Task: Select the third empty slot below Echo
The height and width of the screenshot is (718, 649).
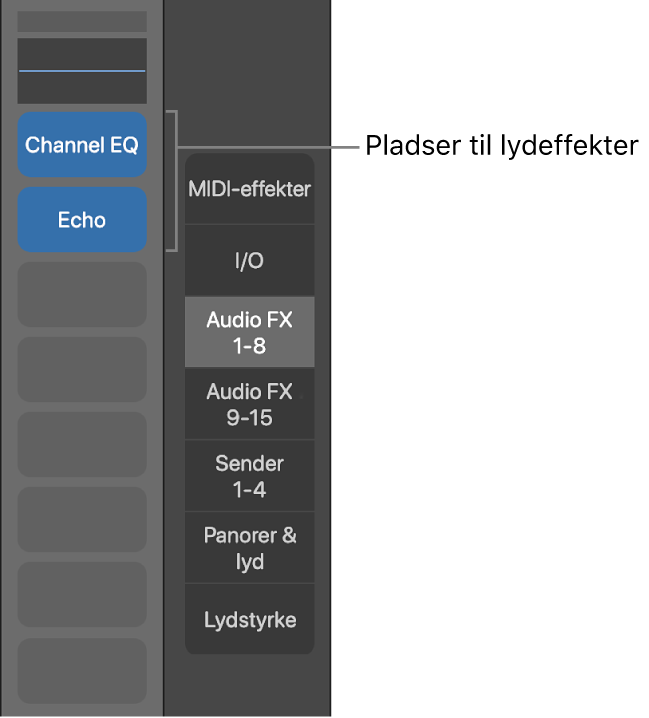Action: pyautogui.click(x=82, y=445)
